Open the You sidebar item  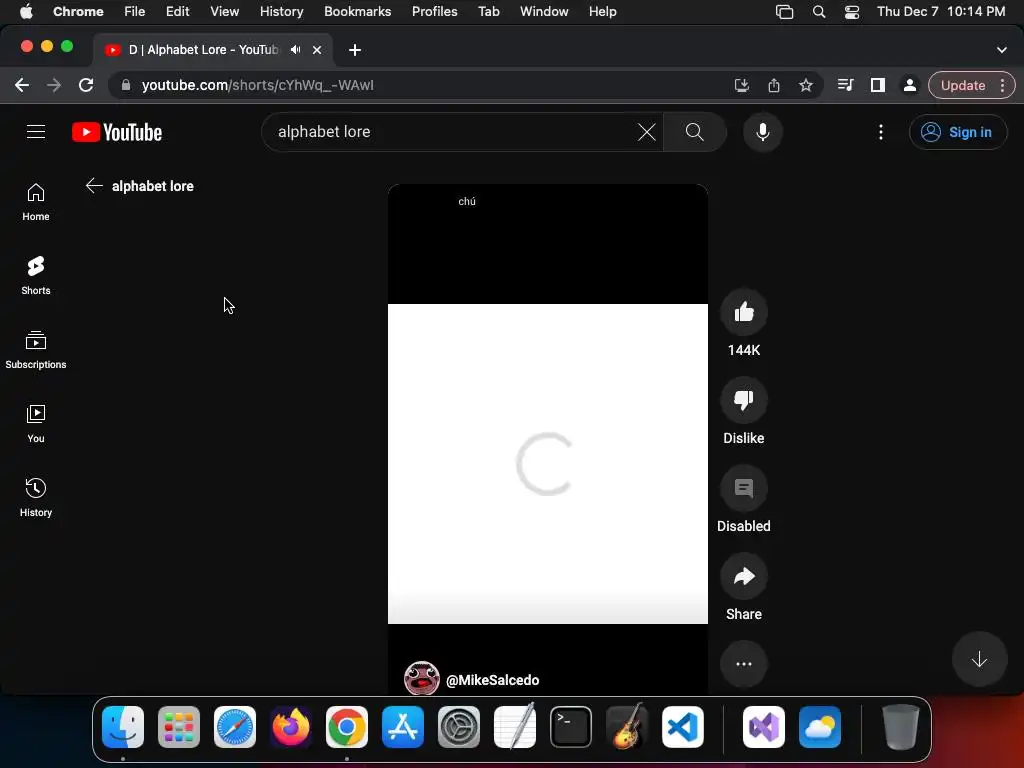(x=36, y=424)
